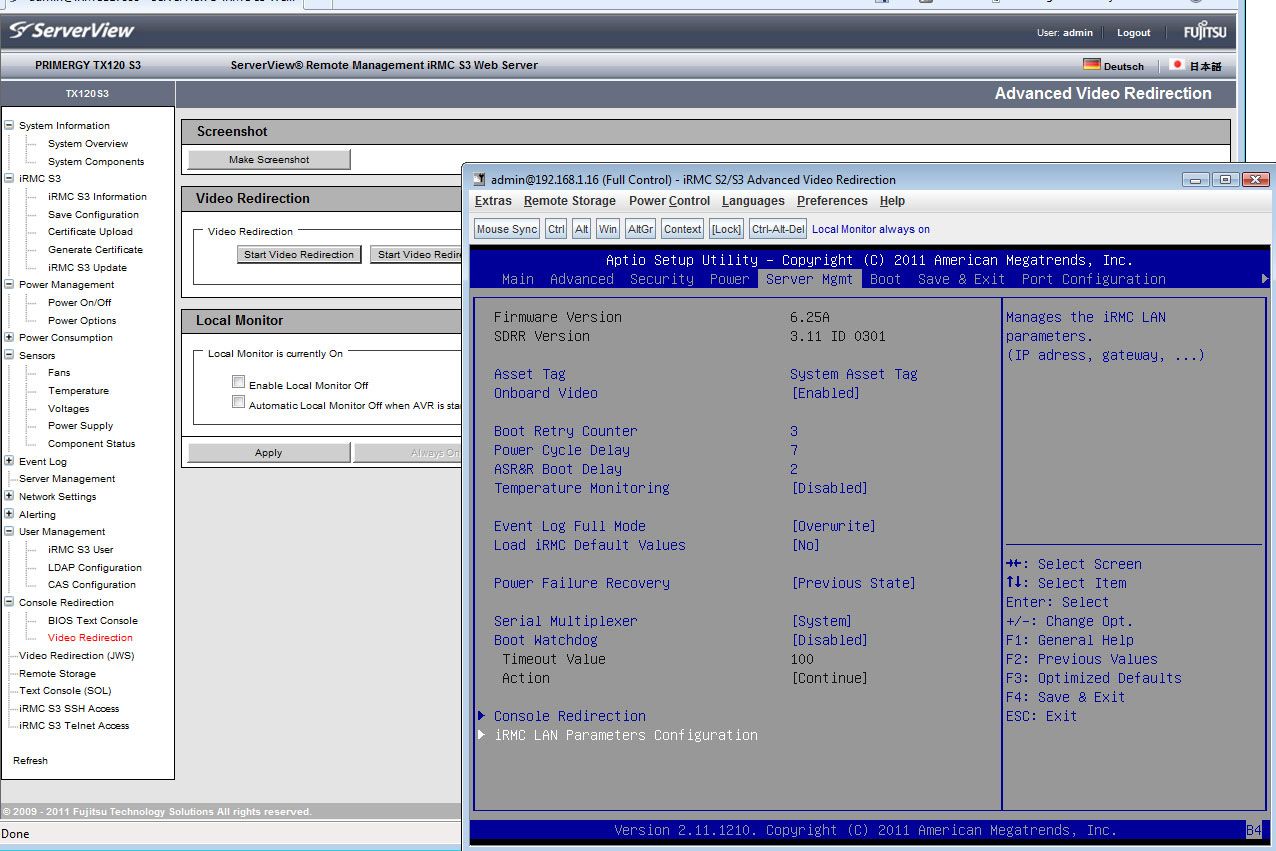Expand the Event Log tree node
Image resolution: width=1276 pixels, height=851 pixels.
(x=9, y=461)
